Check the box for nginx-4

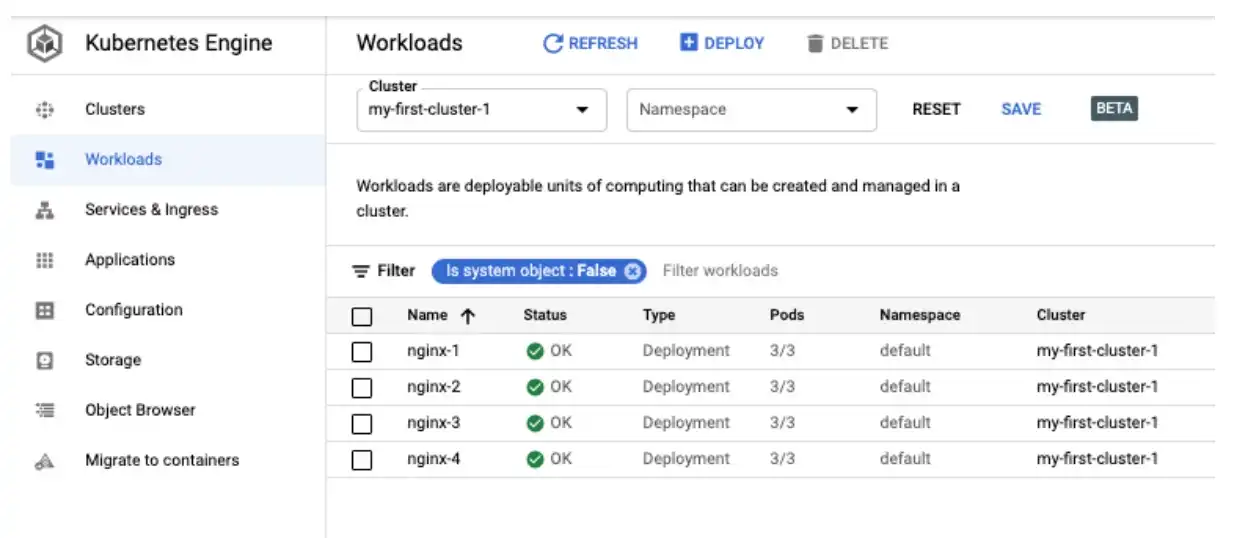pos(362,460)
